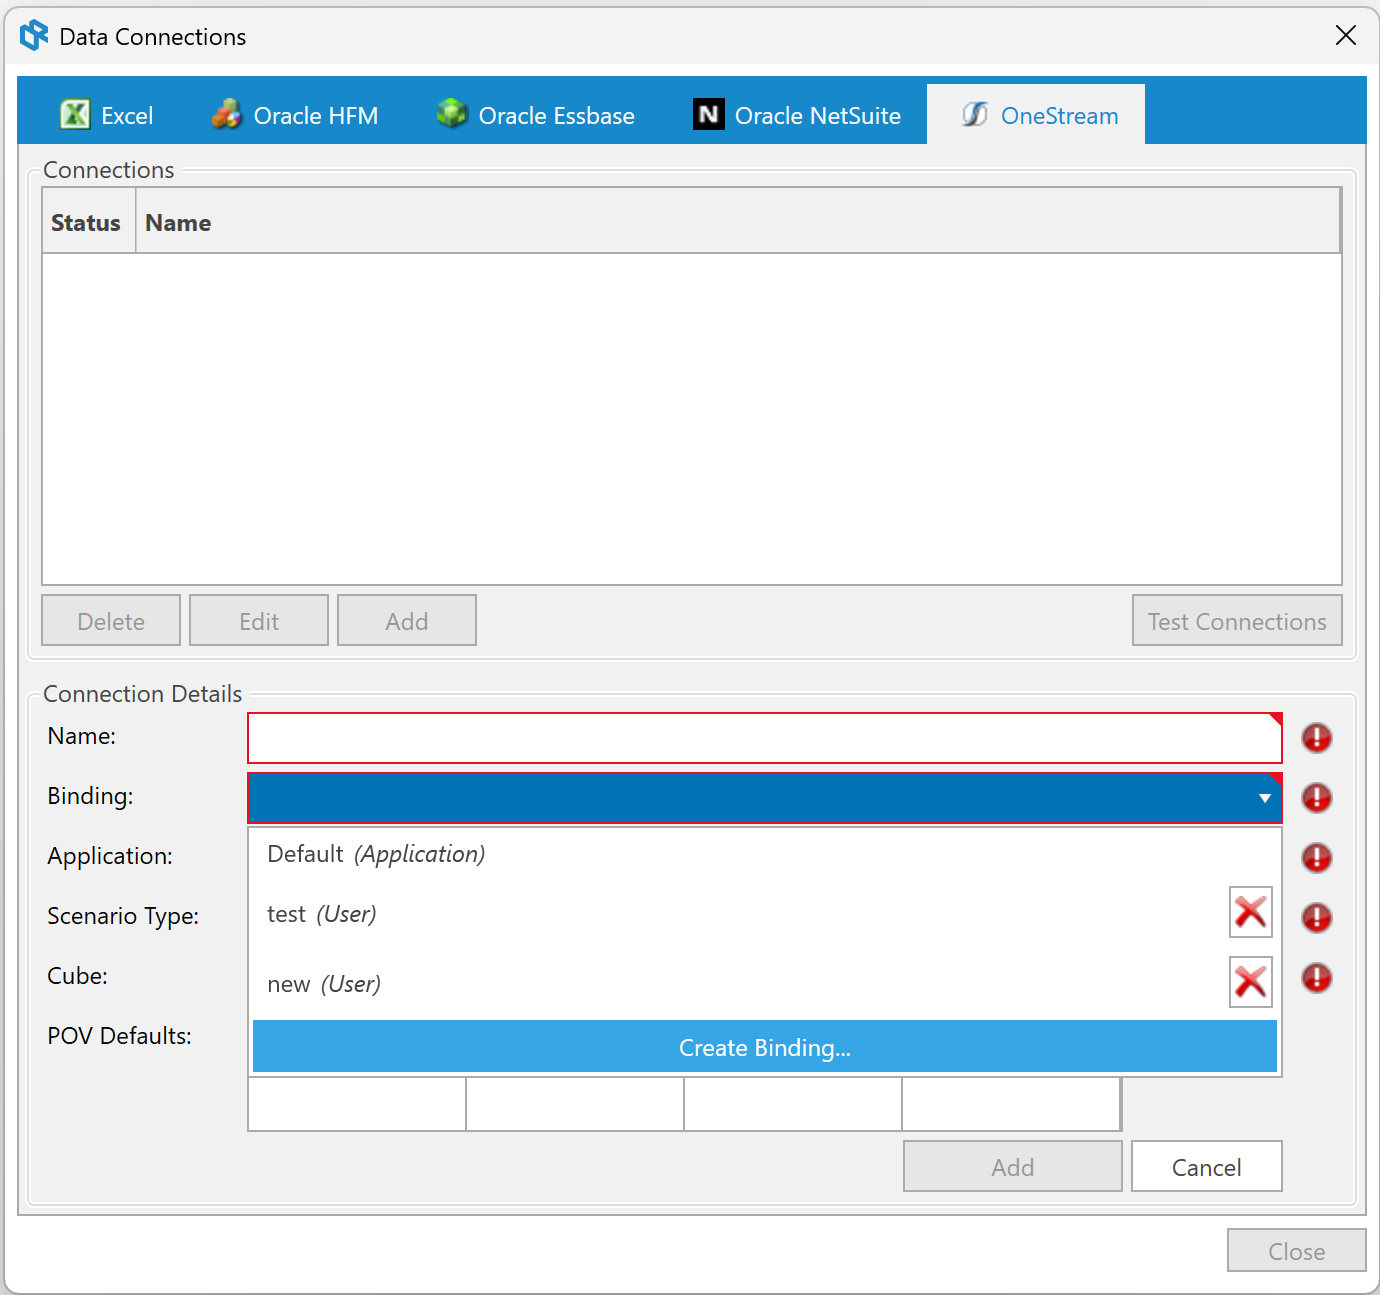This screenshot has width=1380, height=1295.
Task: Click into the Name input field
Action: [765, 738]
